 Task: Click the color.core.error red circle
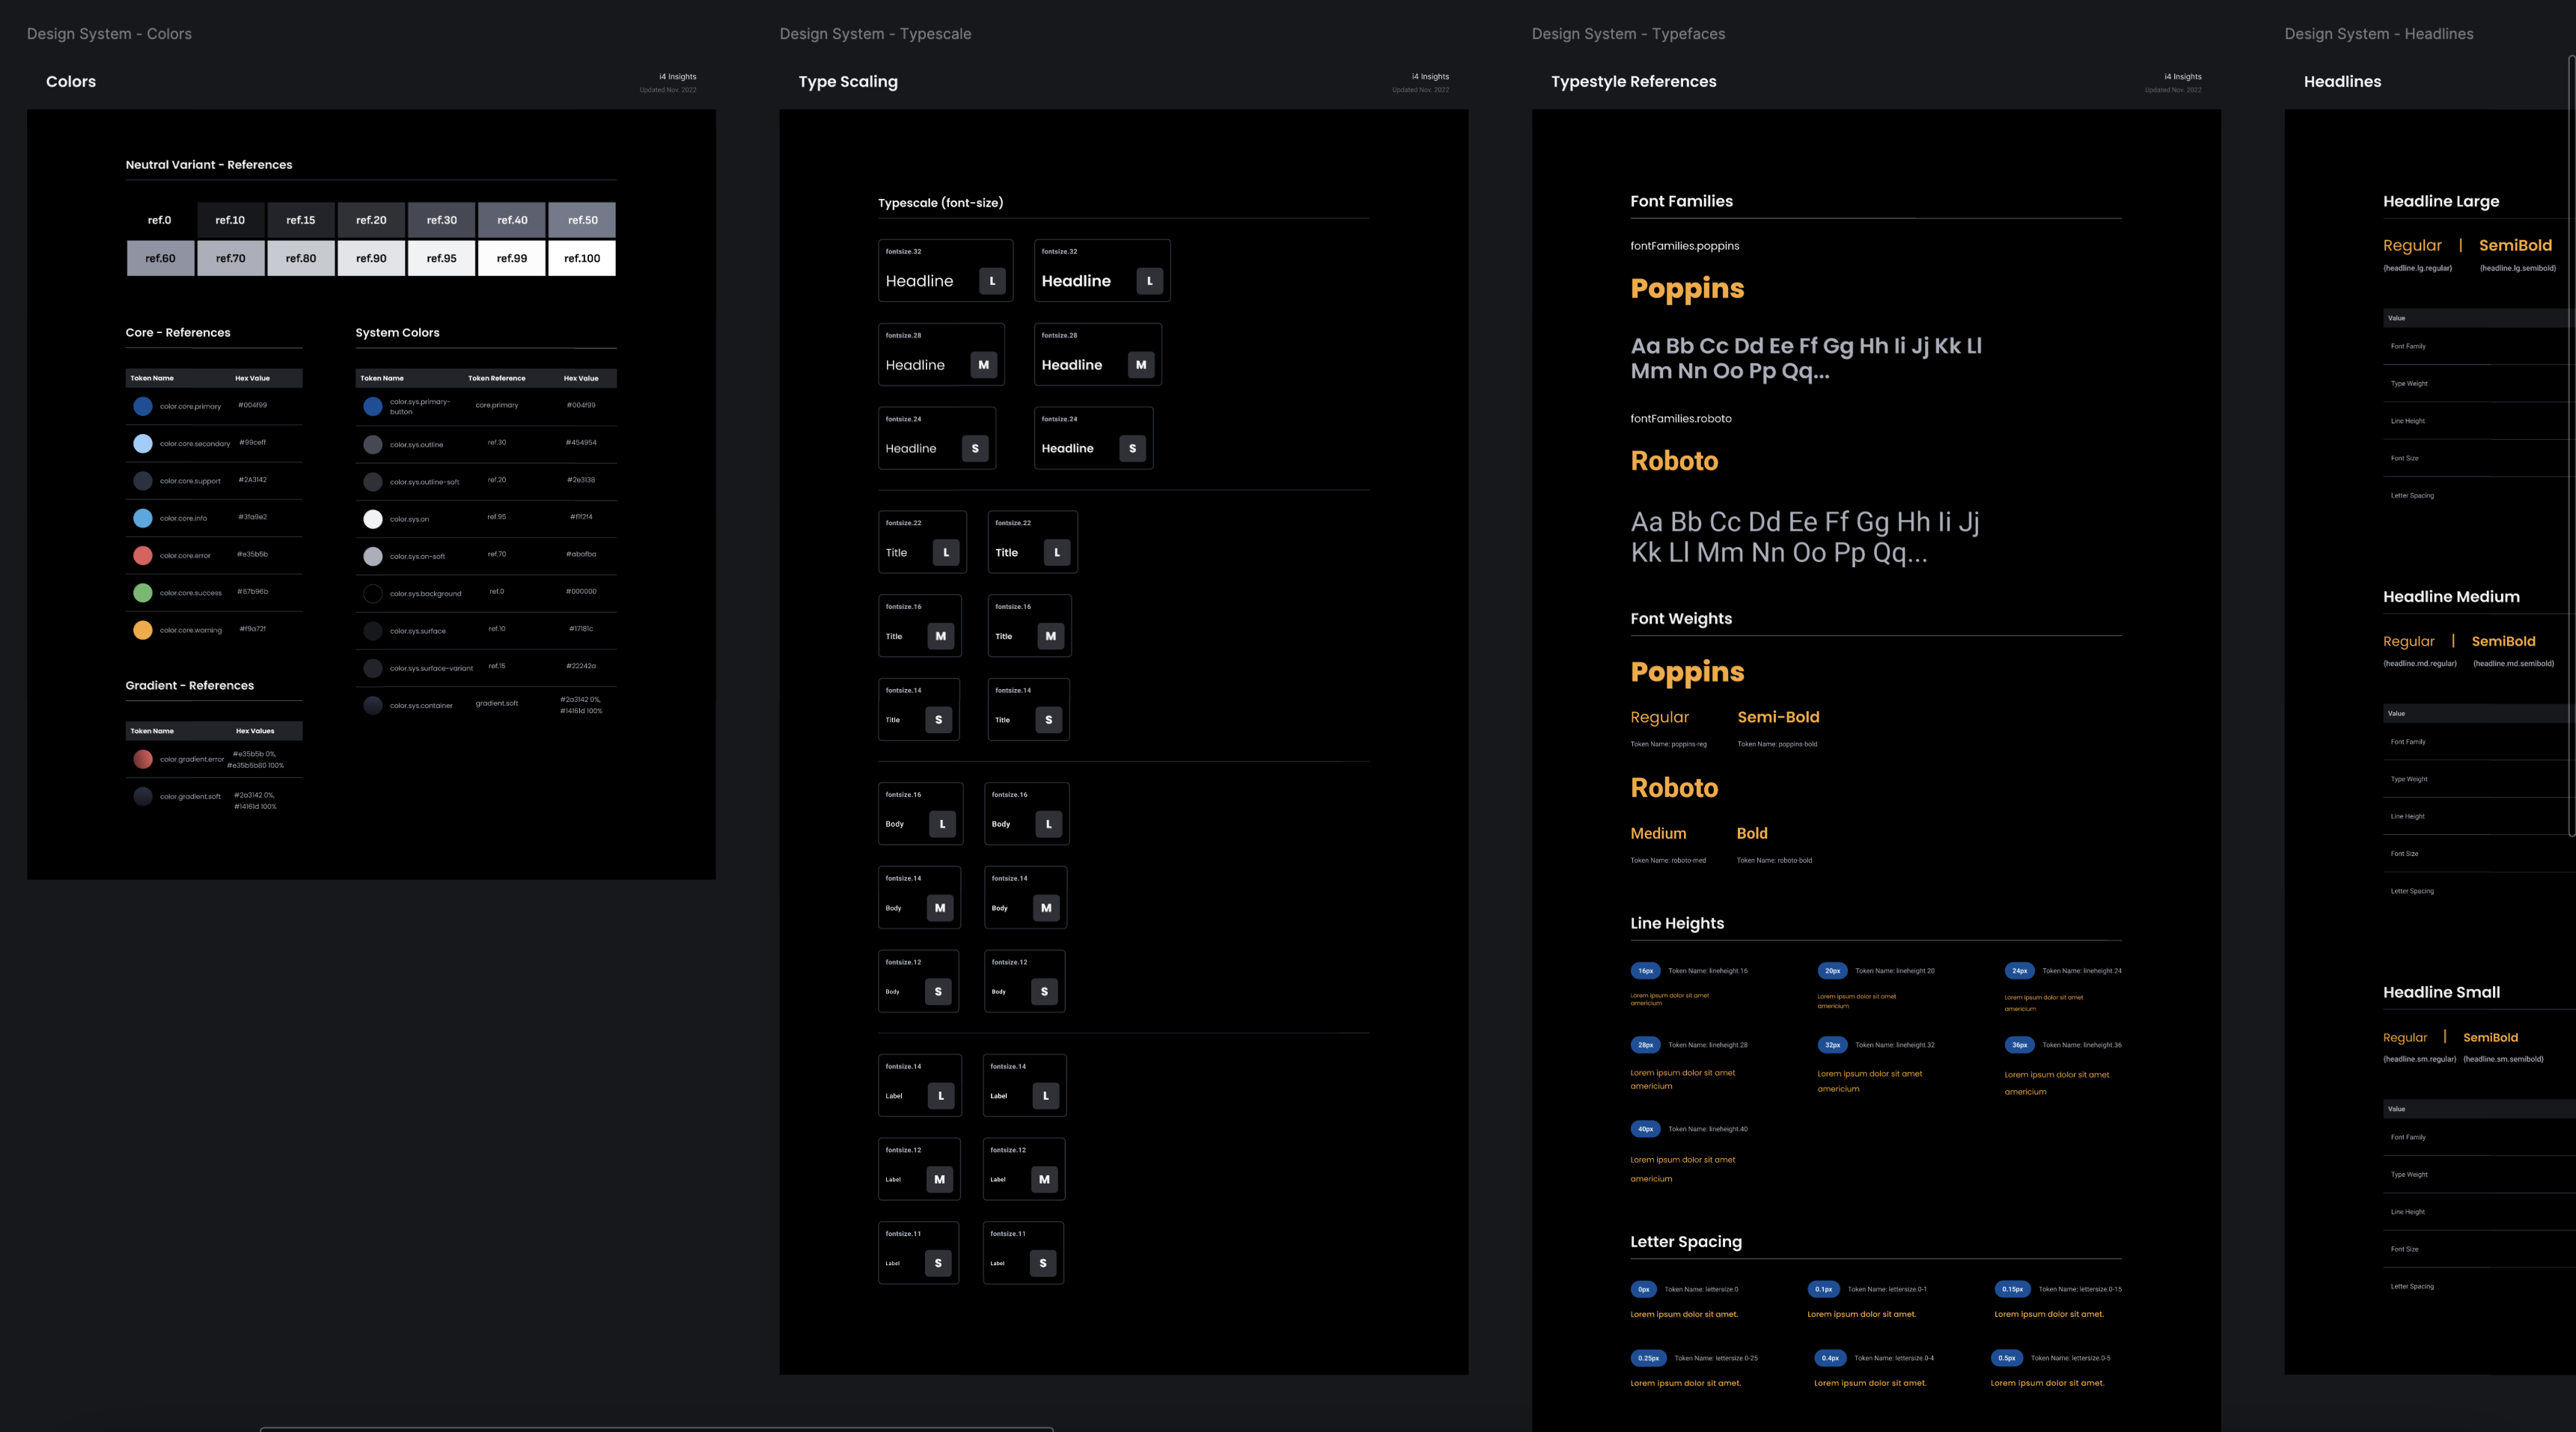(x=143, y=555)
